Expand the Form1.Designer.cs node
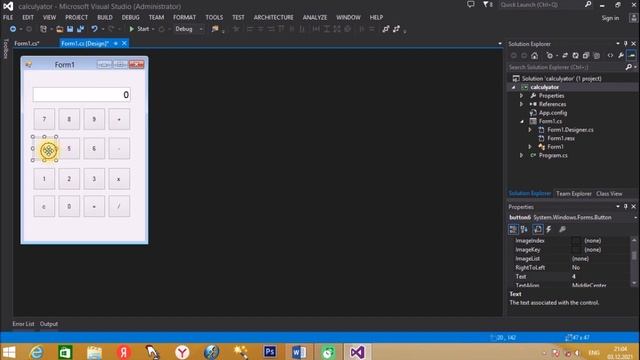Screen dimensions: 640x360 tap(530, 130)
